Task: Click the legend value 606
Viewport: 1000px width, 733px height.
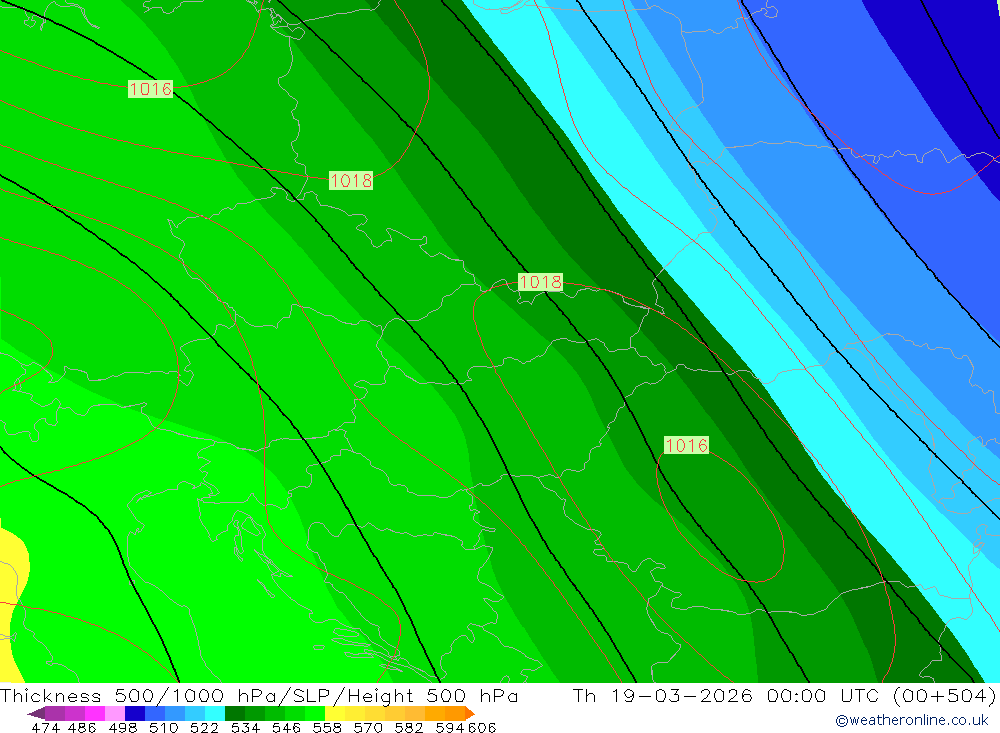Action: [x=482, y=727]
